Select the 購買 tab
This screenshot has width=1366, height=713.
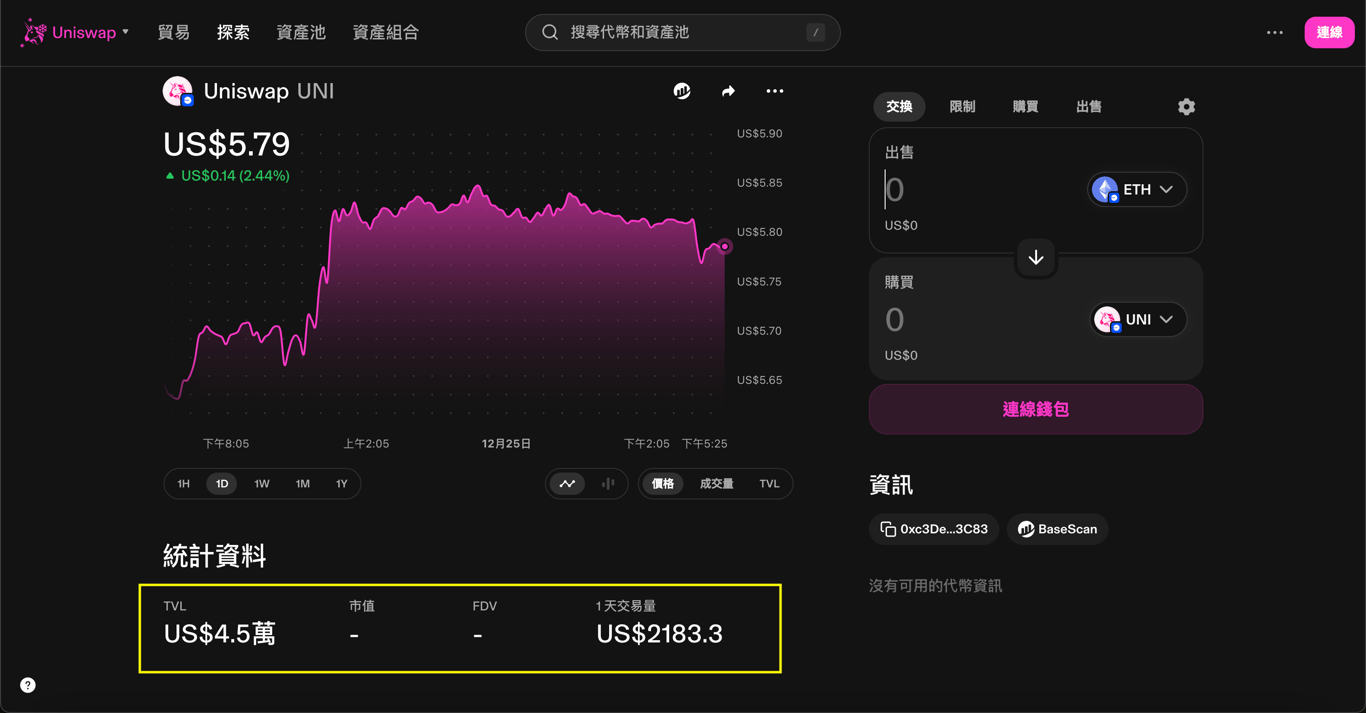(x=1025, y=106)
